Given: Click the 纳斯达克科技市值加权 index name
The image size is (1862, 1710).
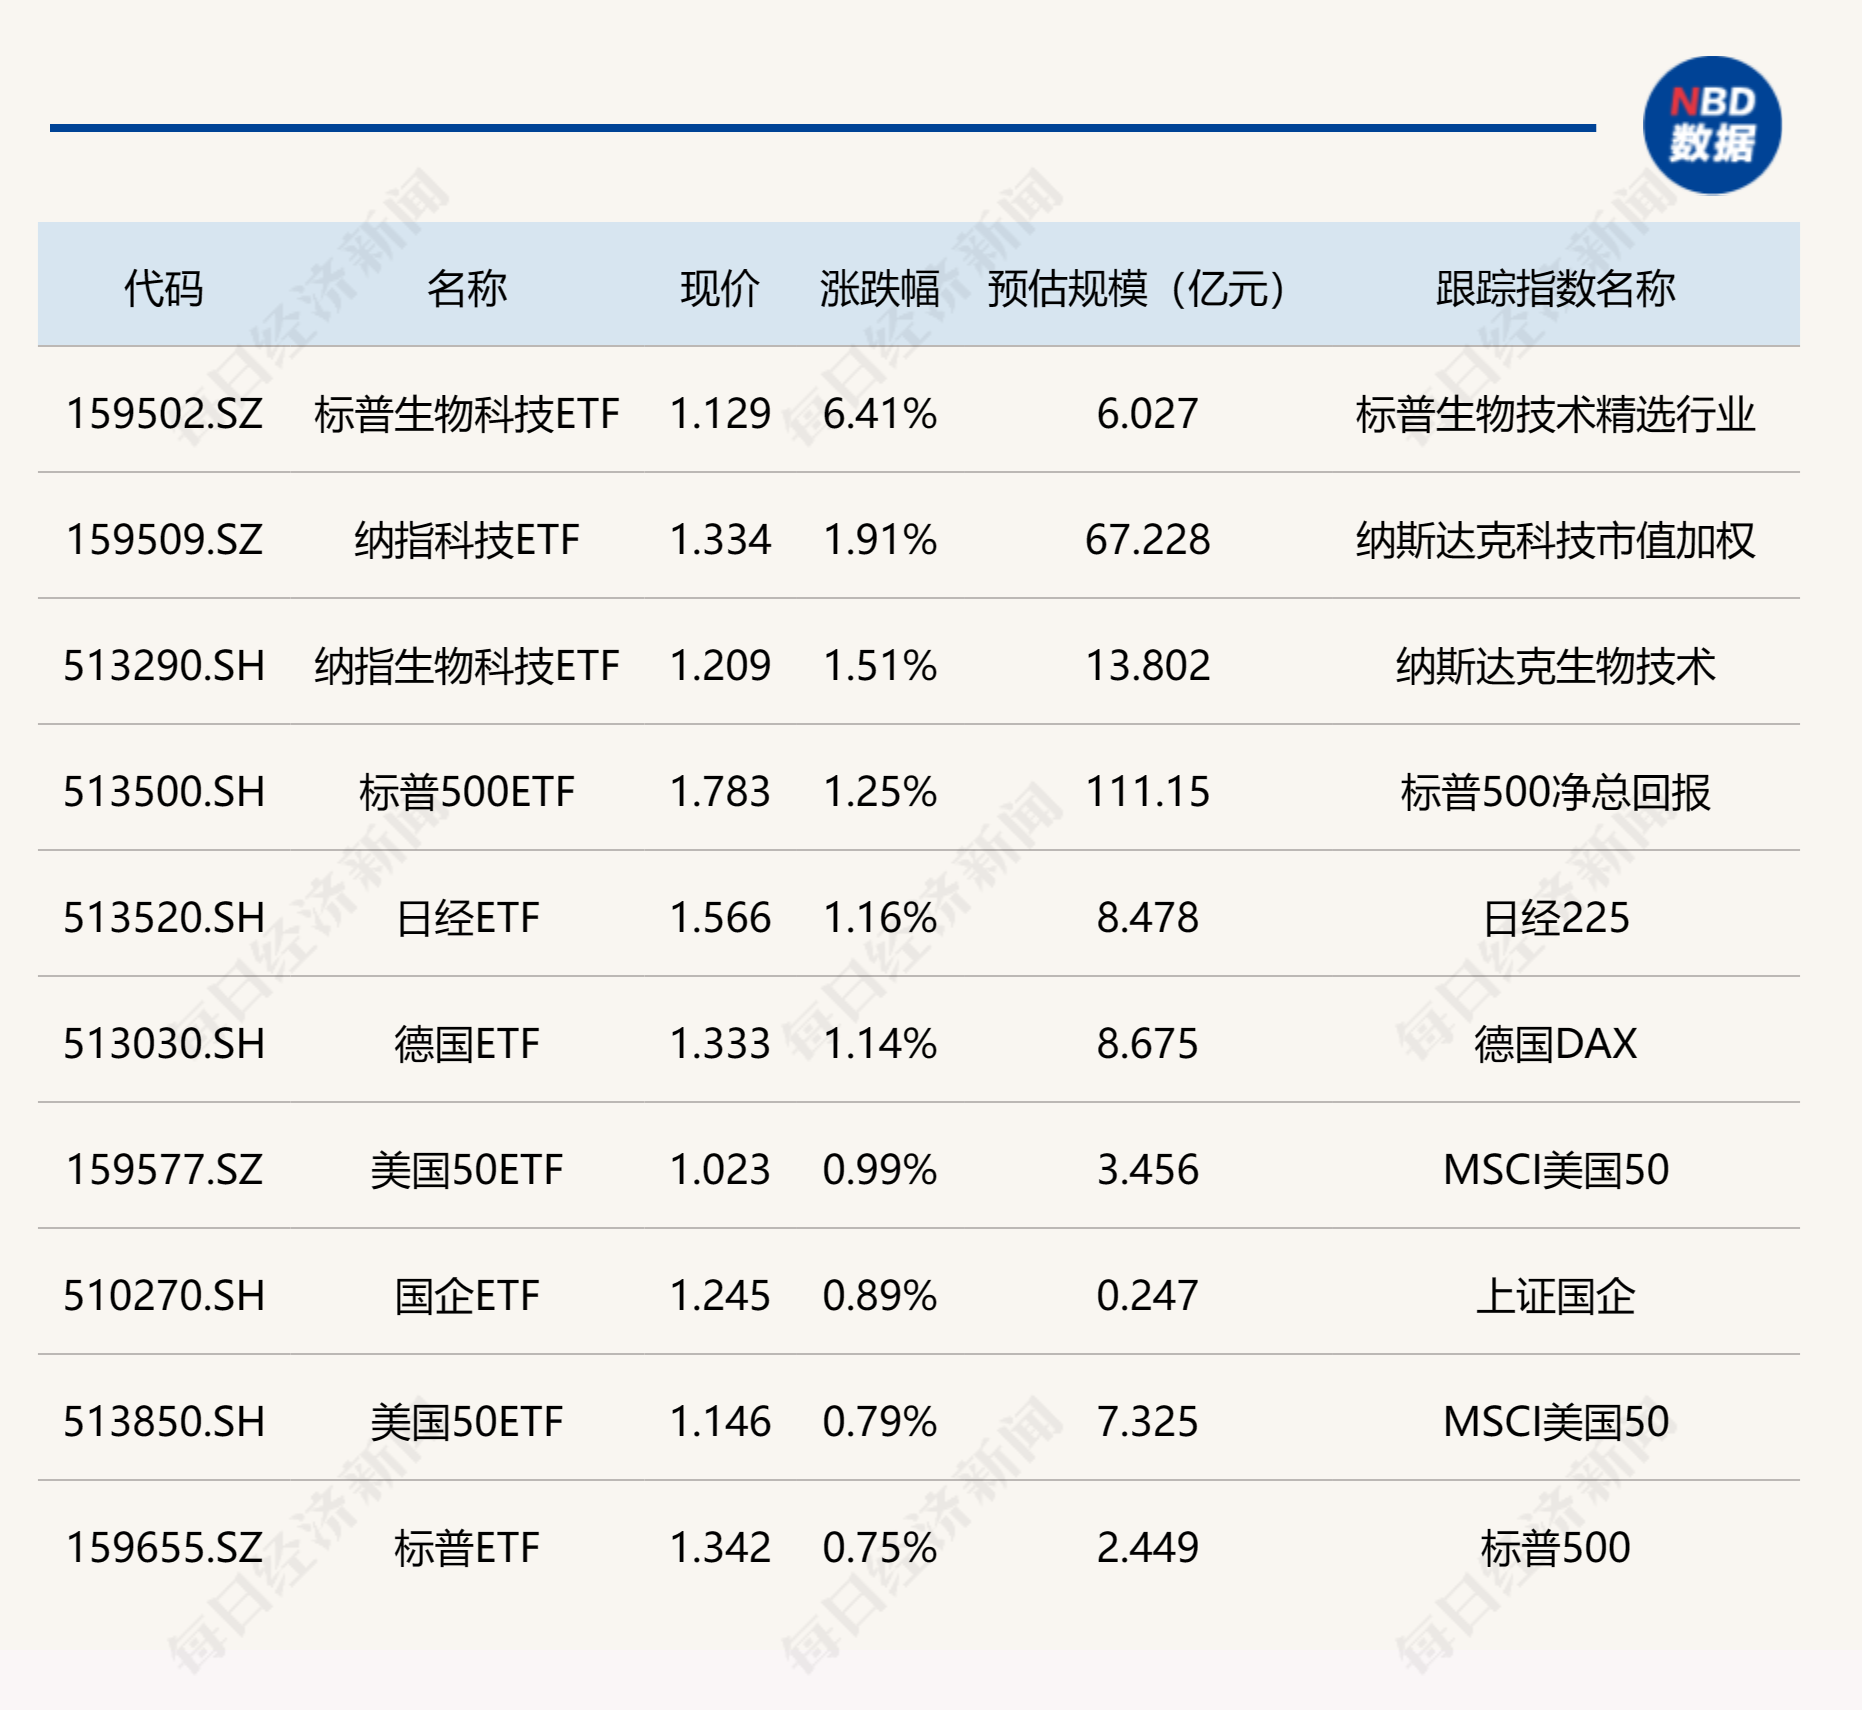Looking at the screenshot, I should [1556, 540].
